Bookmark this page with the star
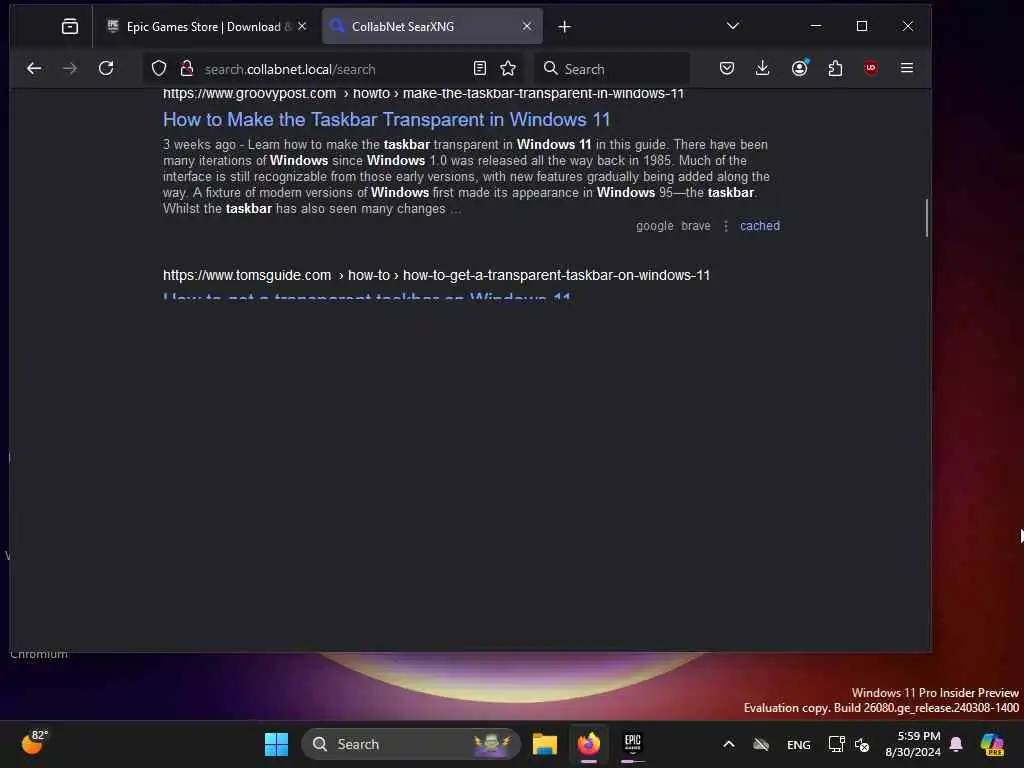1024x768 pixels. pos(508,69)
